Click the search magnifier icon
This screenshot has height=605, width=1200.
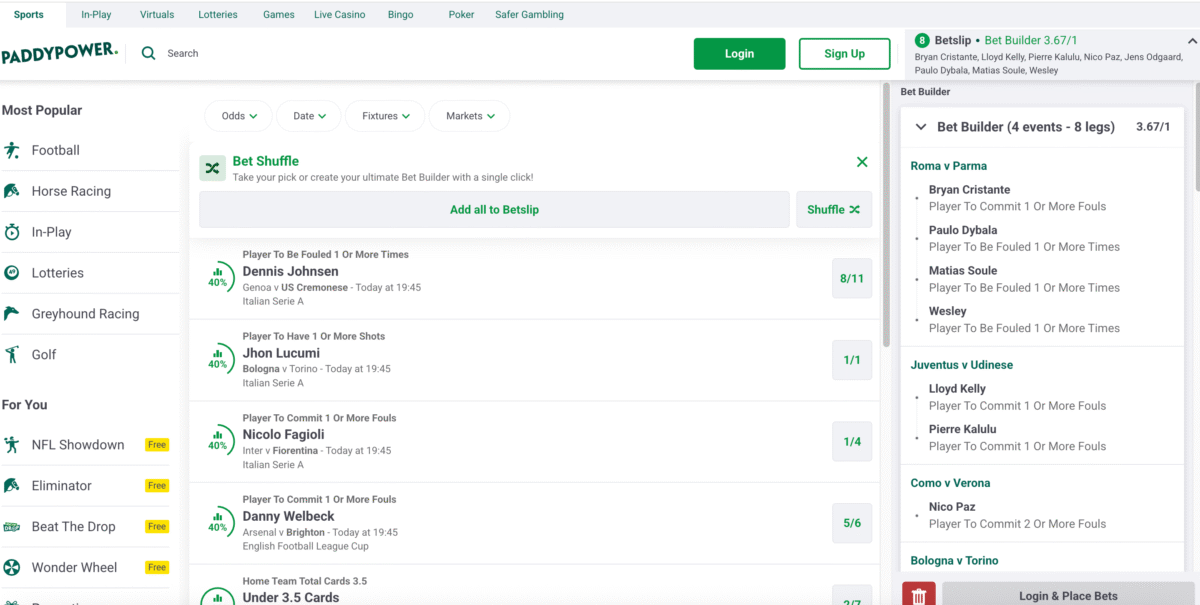149,54
